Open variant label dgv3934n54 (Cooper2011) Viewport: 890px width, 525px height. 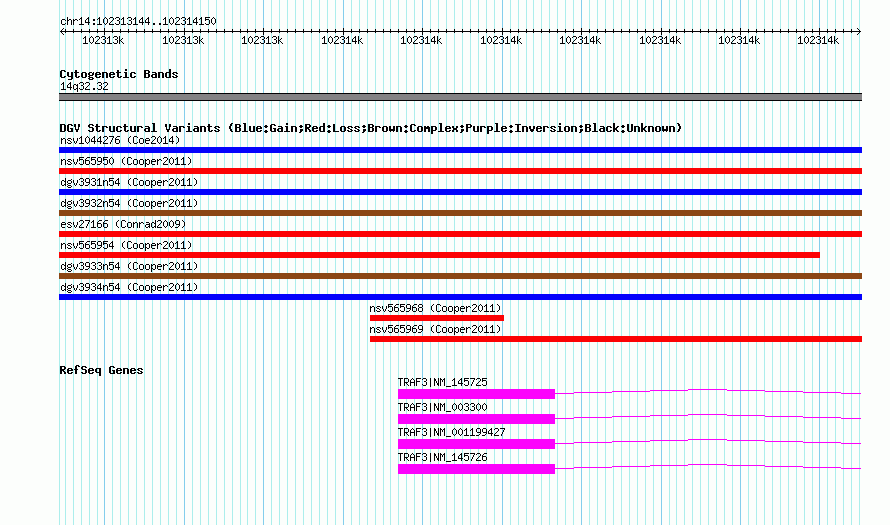[x=129, y=287]
